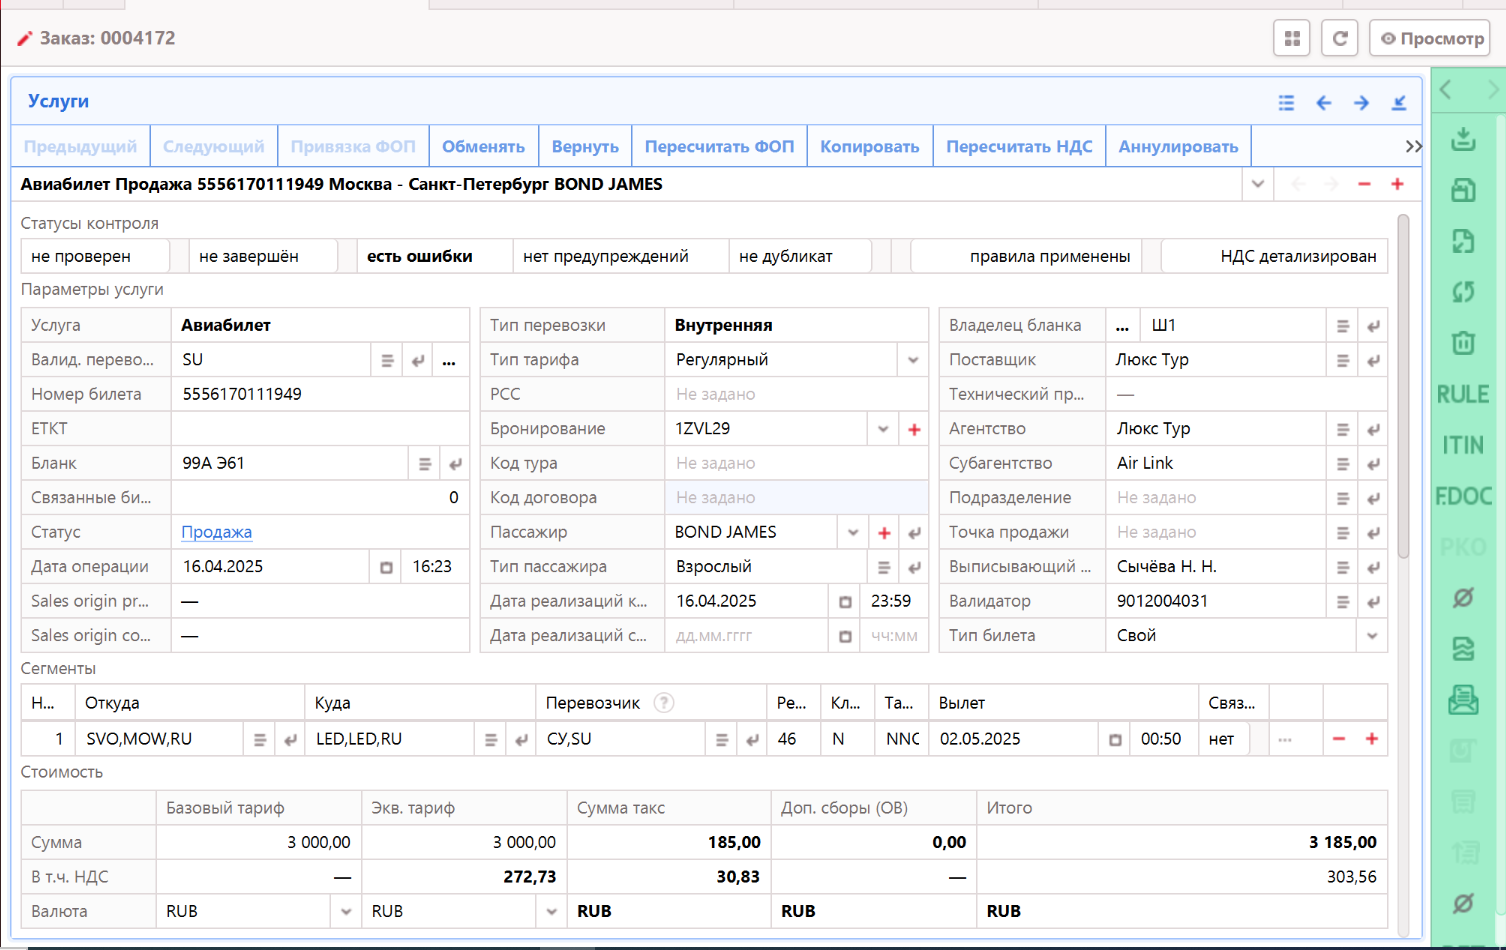The image size is (1506, 950).
Task: Click the list icon in Услуги header
Action: click(1286, 102)
